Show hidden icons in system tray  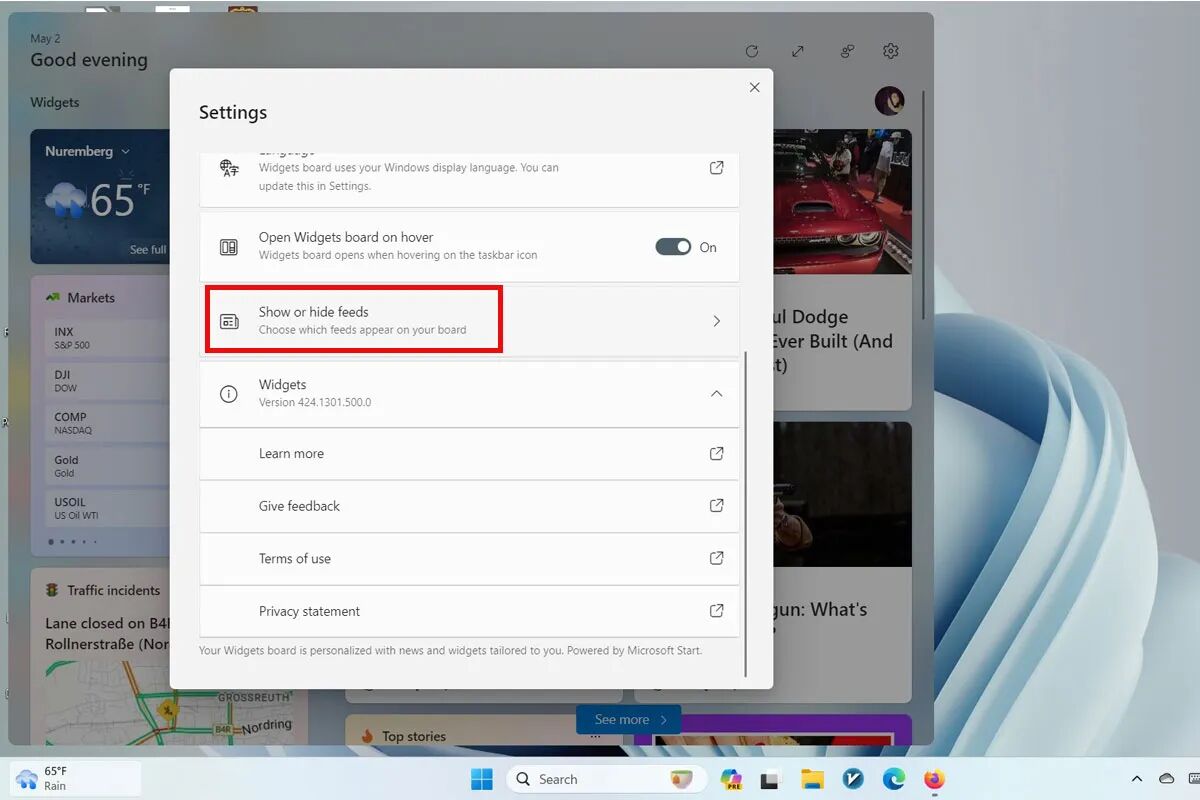[x=1136, y=779]
